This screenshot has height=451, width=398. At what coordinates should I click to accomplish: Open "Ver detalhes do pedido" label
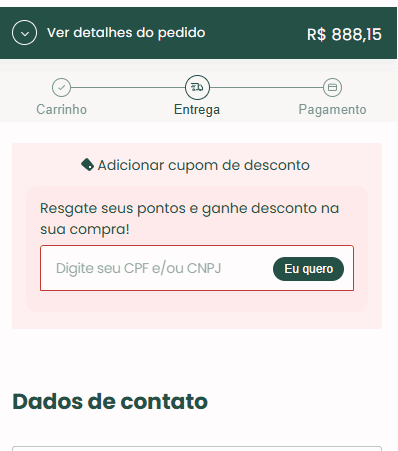point(126,33)
